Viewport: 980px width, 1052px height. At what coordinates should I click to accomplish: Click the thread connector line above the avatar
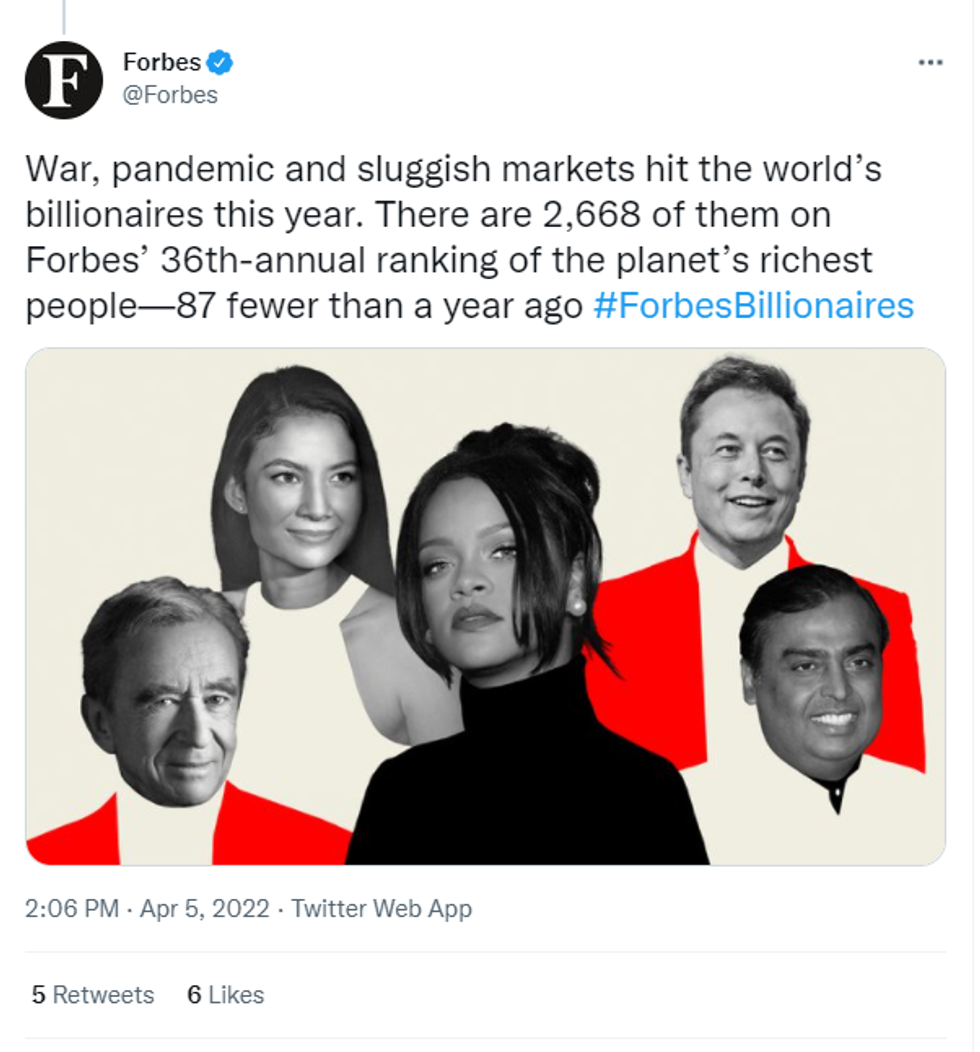pos(63,16)
